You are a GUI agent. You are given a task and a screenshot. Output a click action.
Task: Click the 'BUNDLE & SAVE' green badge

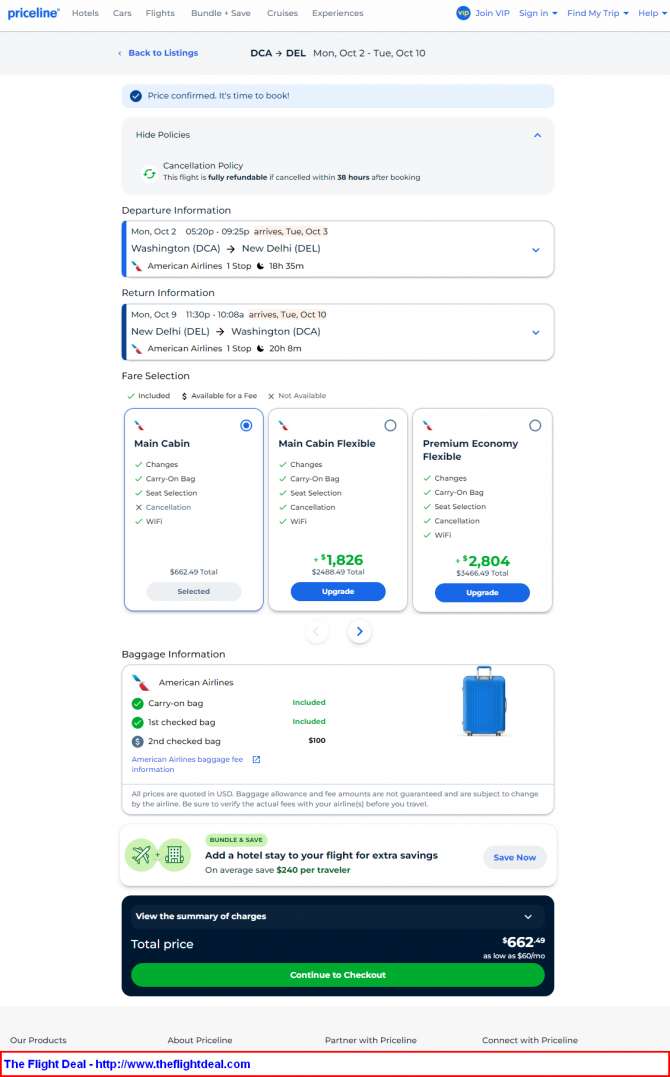tap(236, 840)
